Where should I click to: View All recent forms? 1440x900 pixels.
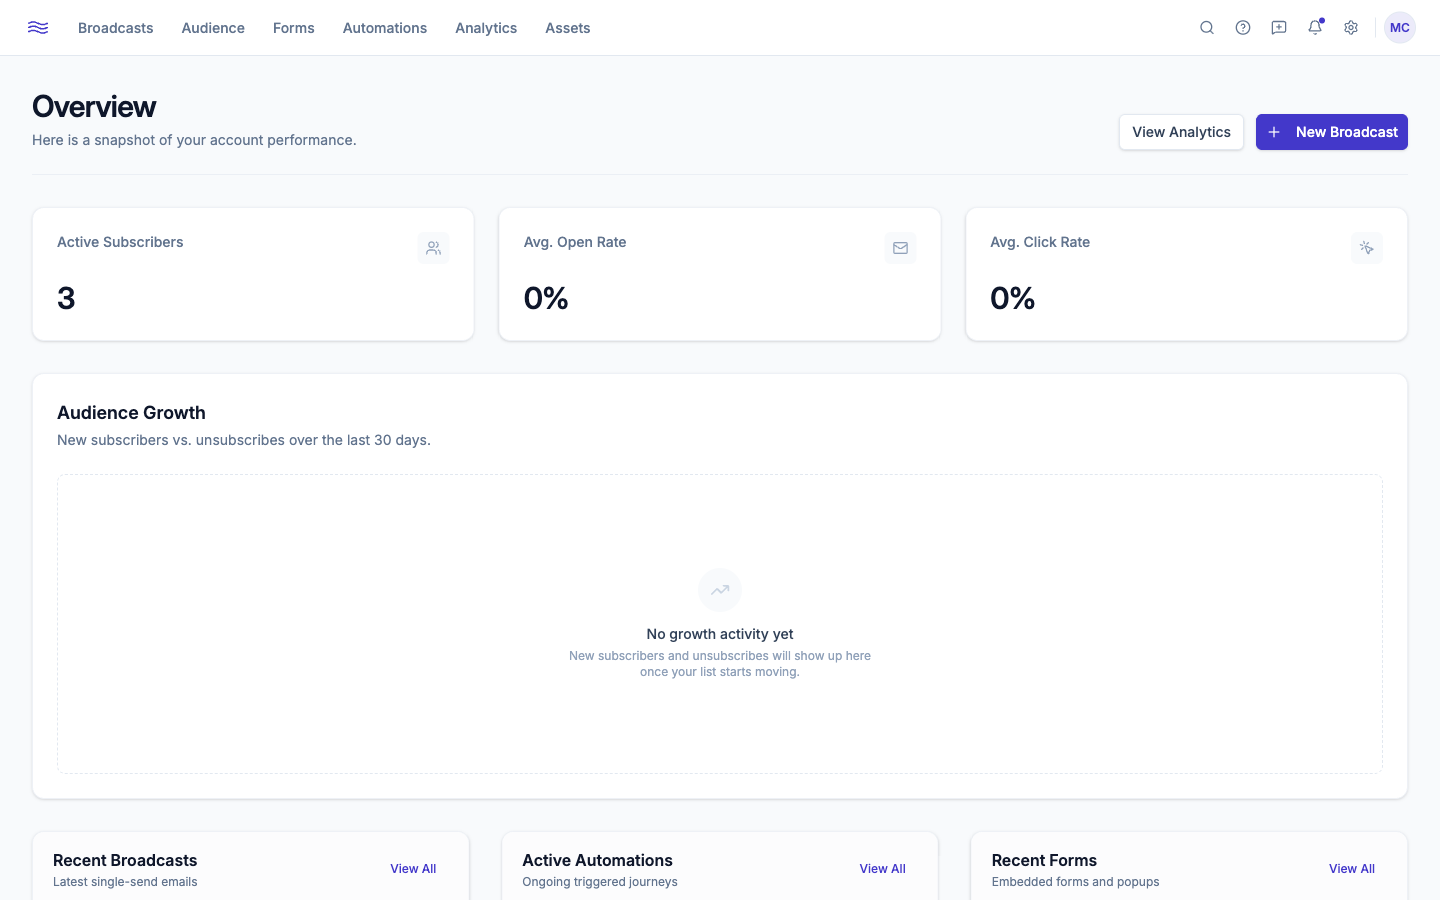(x=1352, y=869)
